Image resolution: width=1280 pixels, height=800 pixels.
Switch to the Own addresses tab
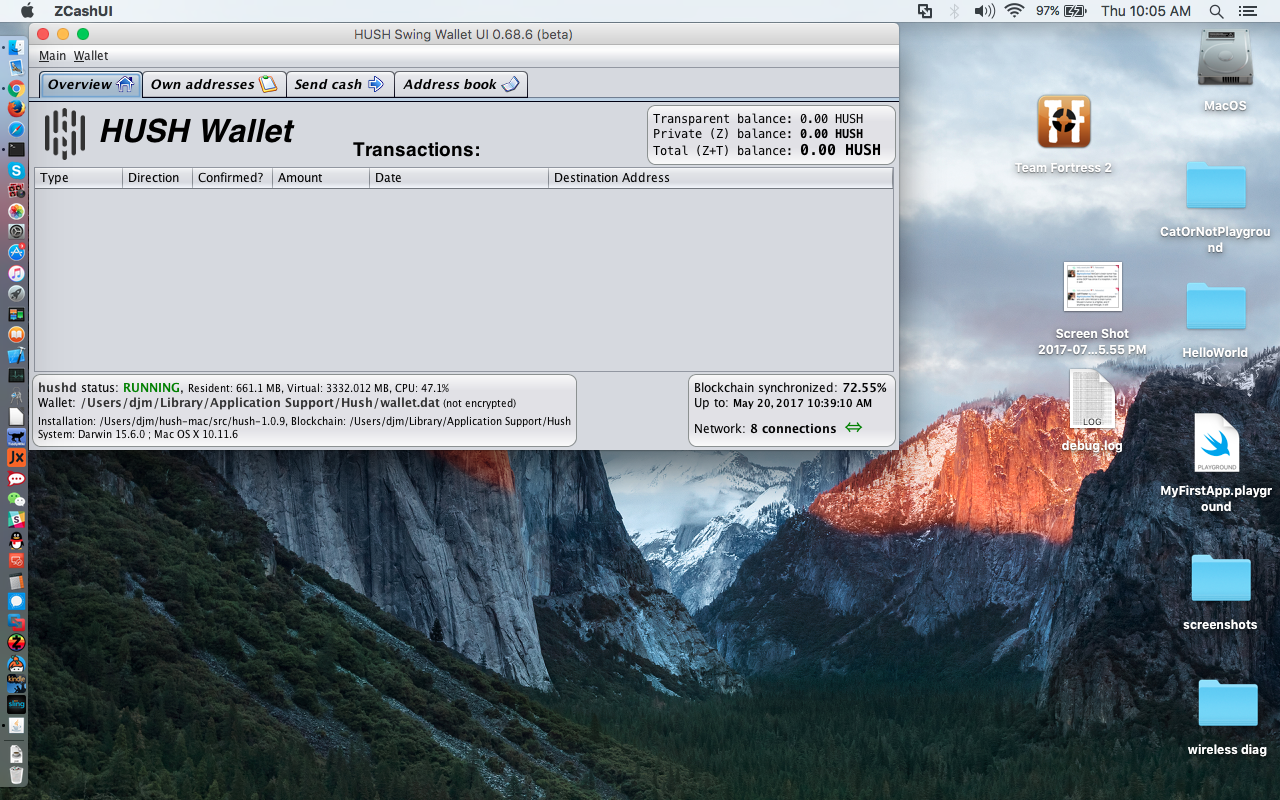point(214,84)
